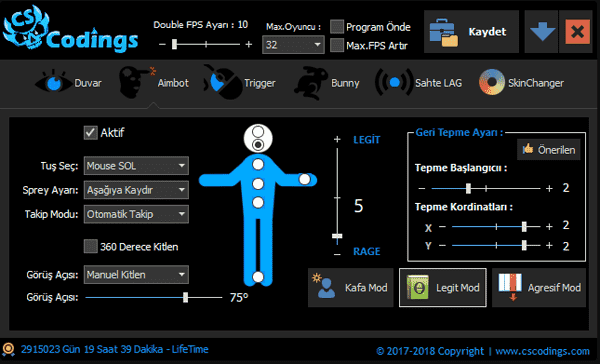Select the right hand point on figure

click(305, 179)
